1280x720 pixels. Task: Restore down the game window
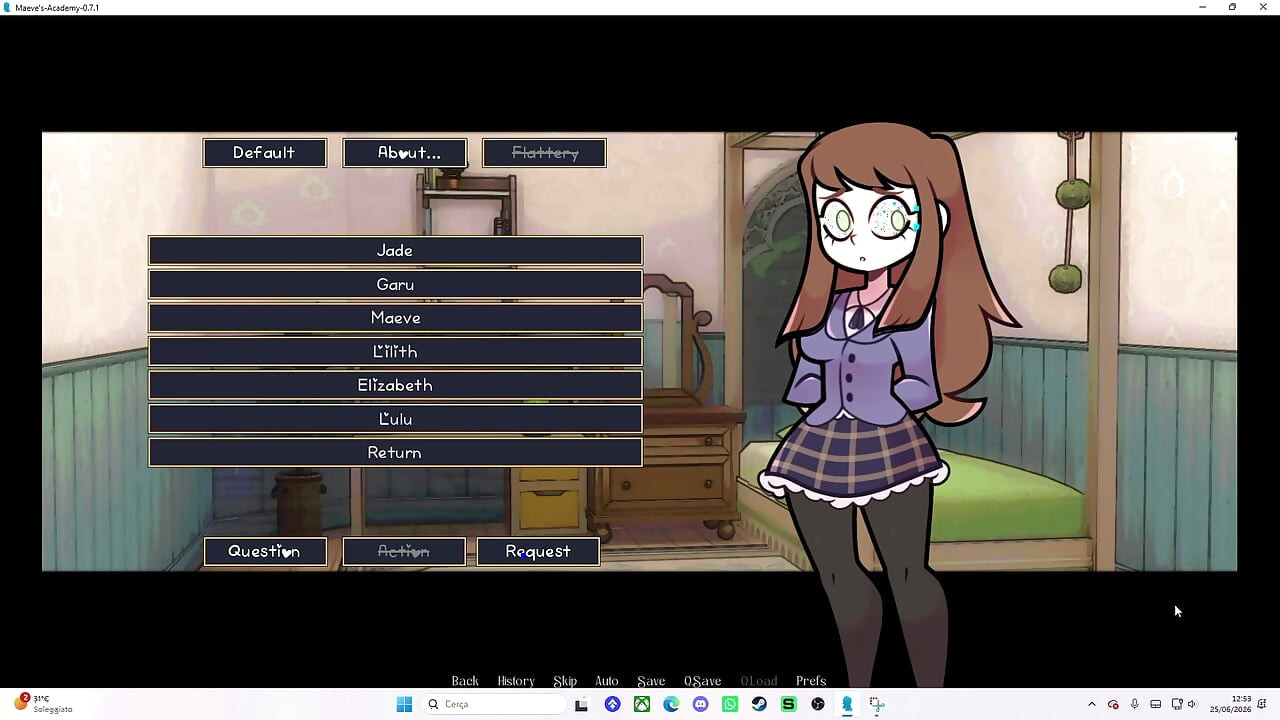click(1232, 7)
